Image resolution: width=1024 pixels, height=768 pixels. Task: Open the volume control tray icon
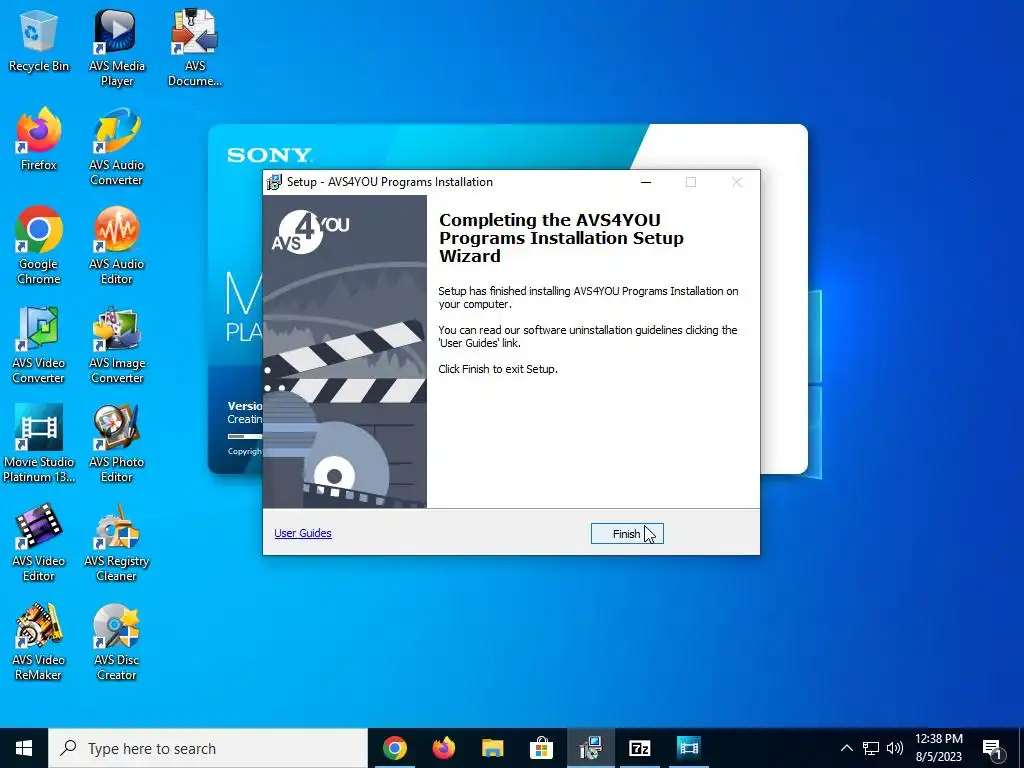click(895, 748)
